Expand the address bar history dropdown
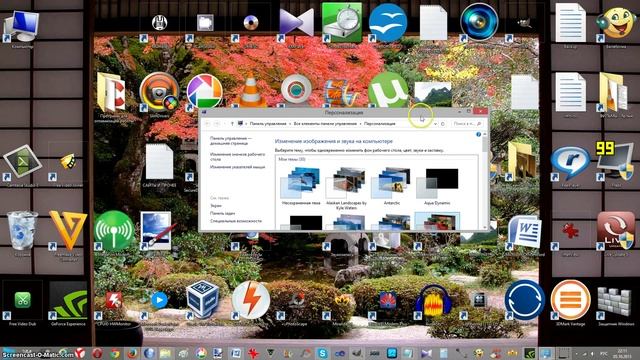The width and height of the screenshot is (640, 360). pyautogui.click(x=436, y=124)
